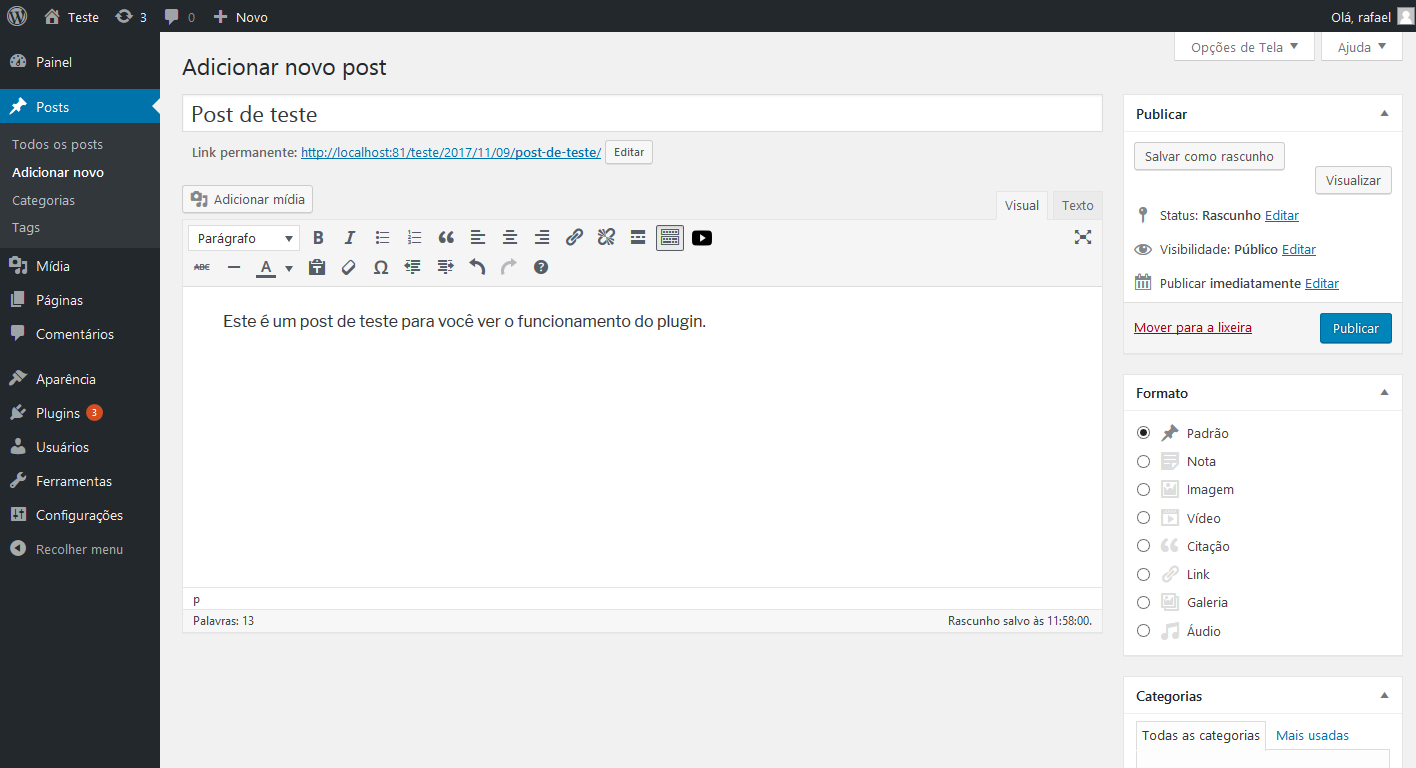Click Adicionar mídia button
This screenshot has width=1416, height=768.
[248, 199]
